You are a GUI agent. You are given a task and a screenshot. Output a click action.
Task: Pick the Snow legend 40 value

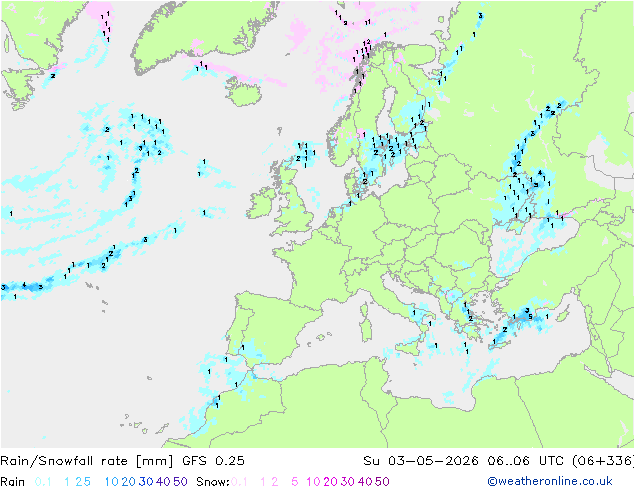[365, 482]
